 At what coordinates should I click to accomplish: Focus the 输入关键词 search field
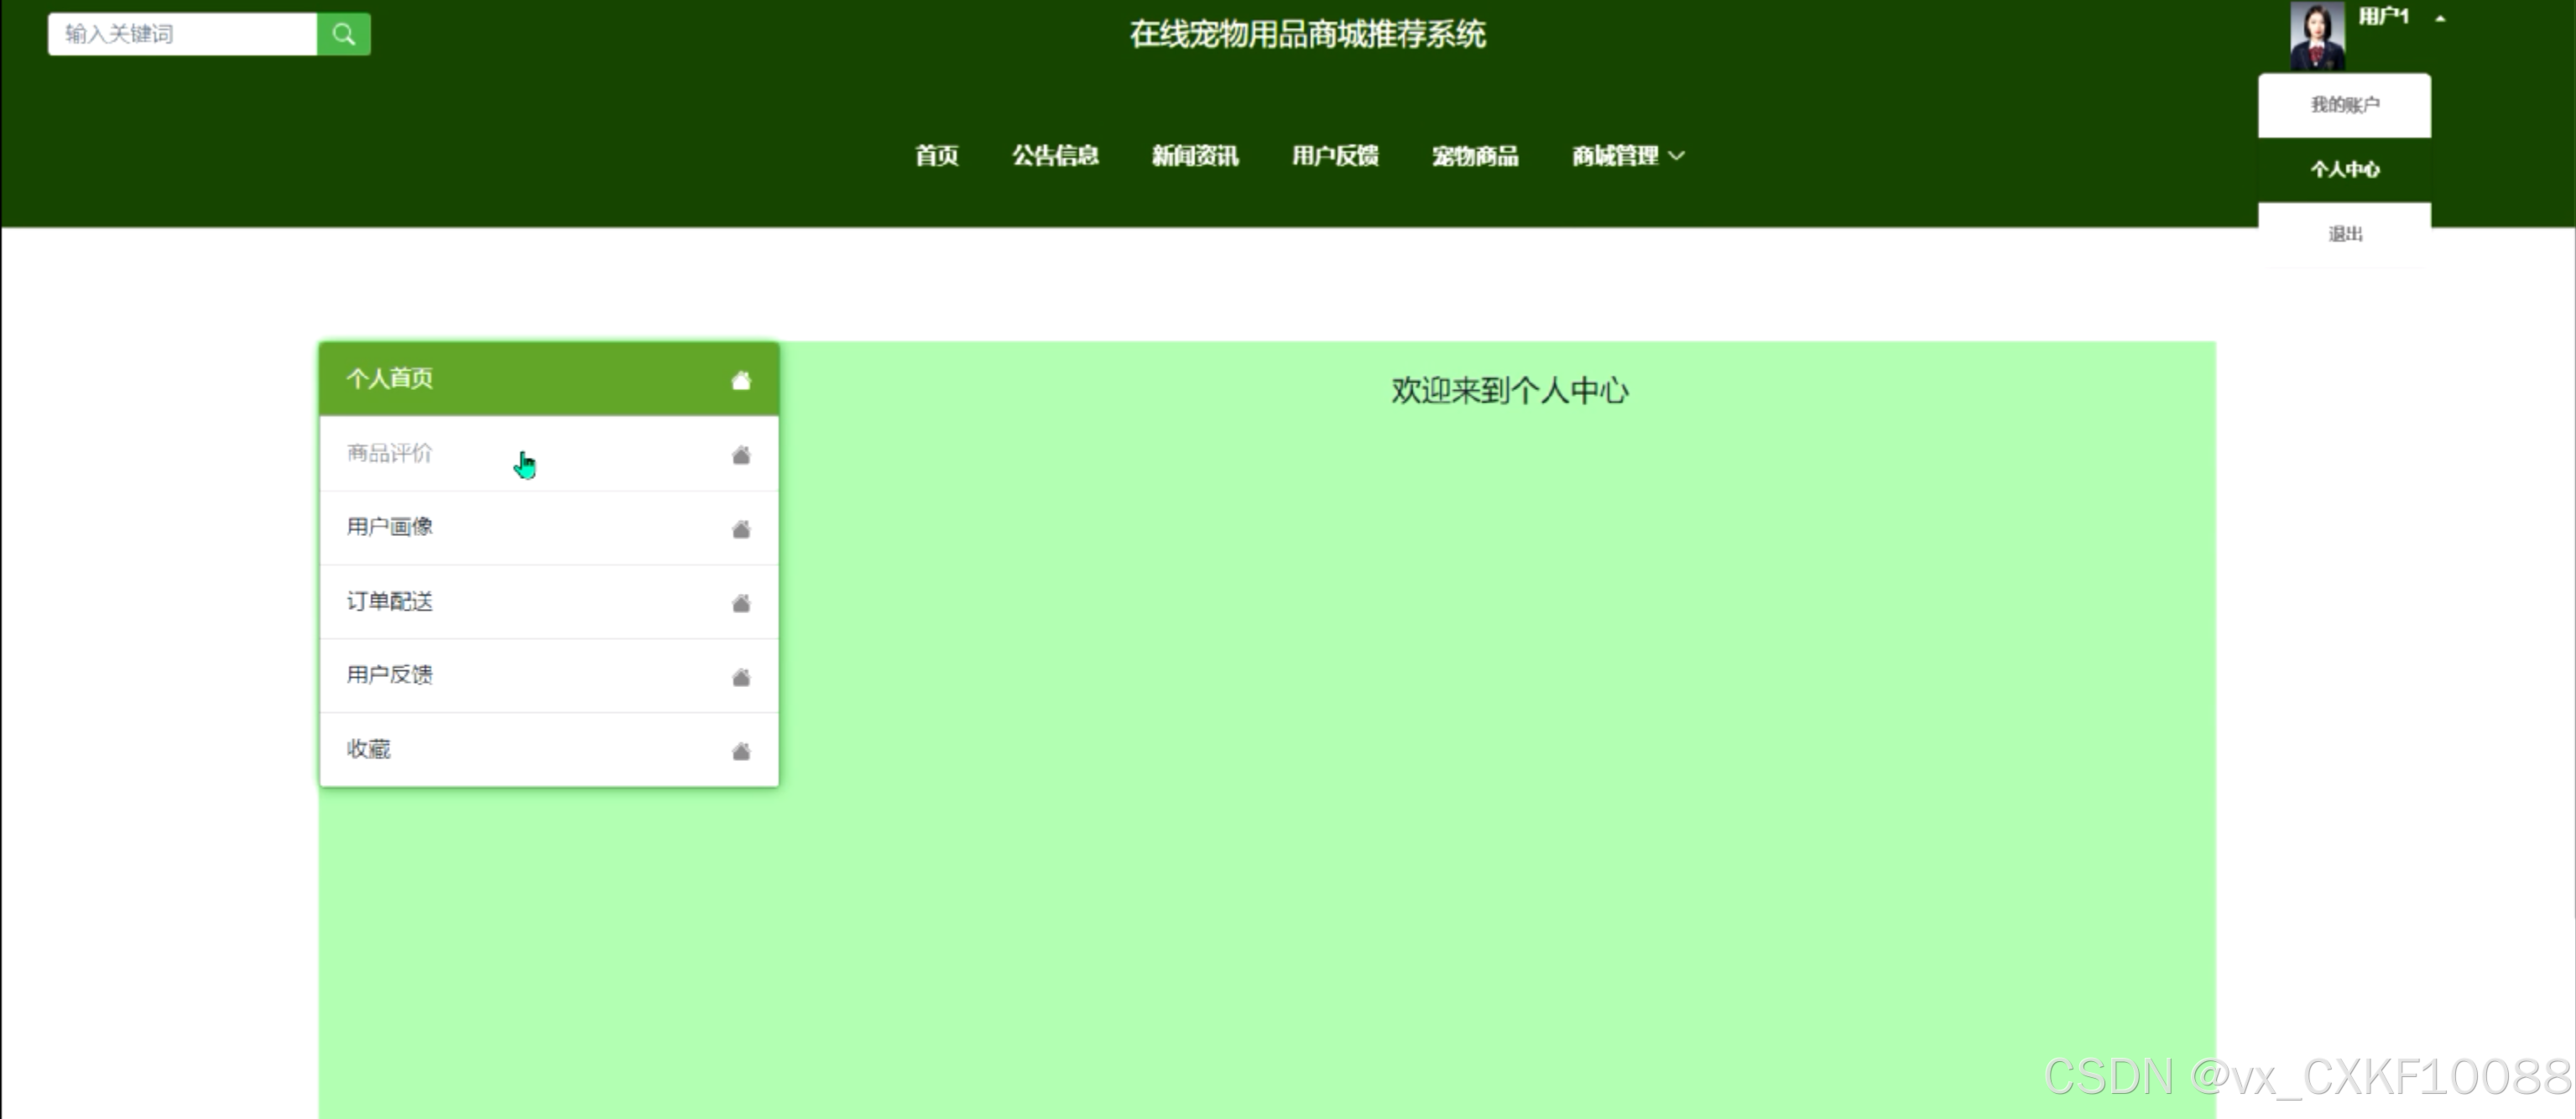(182, 34)
